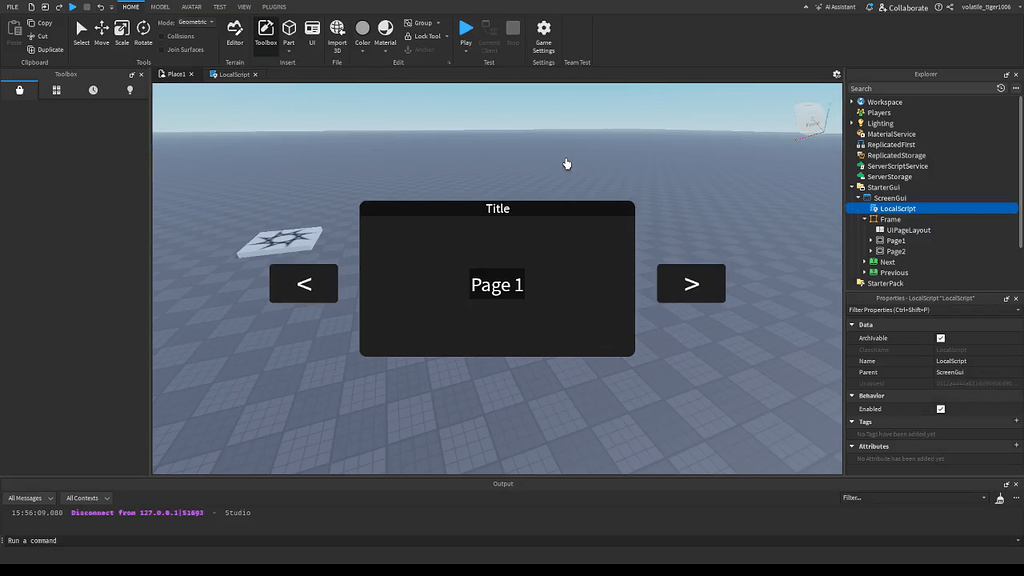The image size is (1024, 576).
Task: Click the Collaborate button
Action: coord(903,7)
